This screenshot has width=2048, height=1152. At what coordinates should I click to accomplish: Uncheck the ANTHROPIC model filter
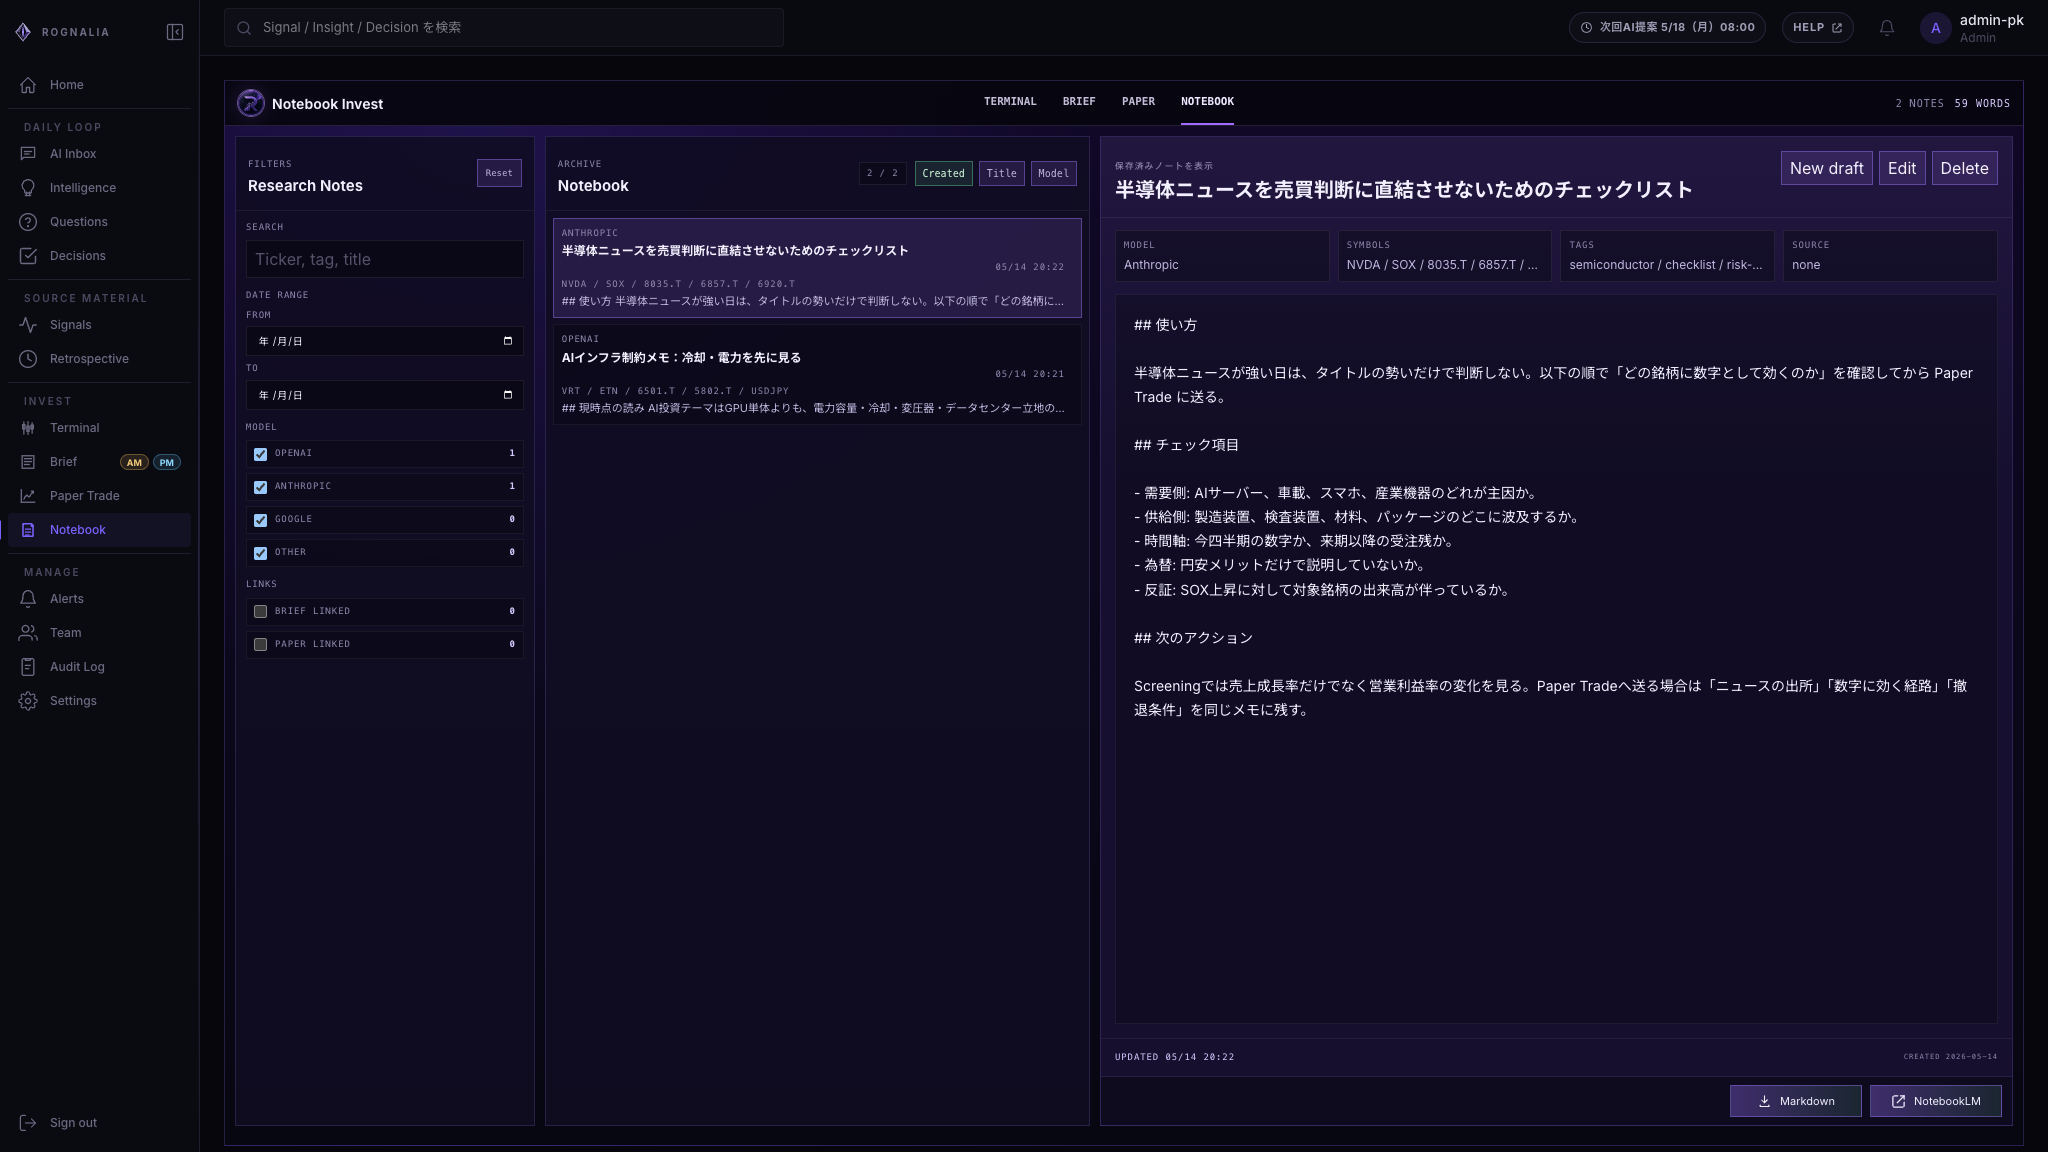pyautogui.click(x=261, y=487)
